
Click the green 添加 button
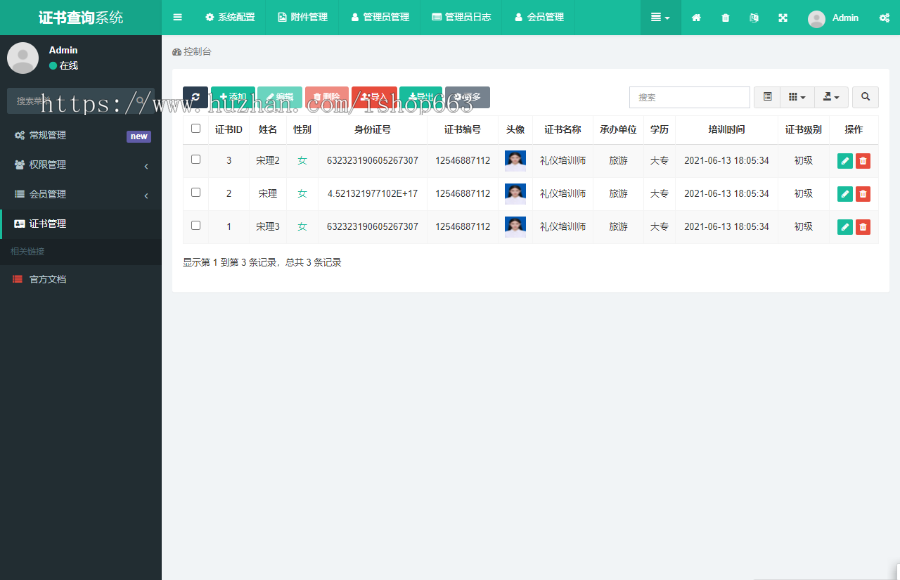pos(233,97)
